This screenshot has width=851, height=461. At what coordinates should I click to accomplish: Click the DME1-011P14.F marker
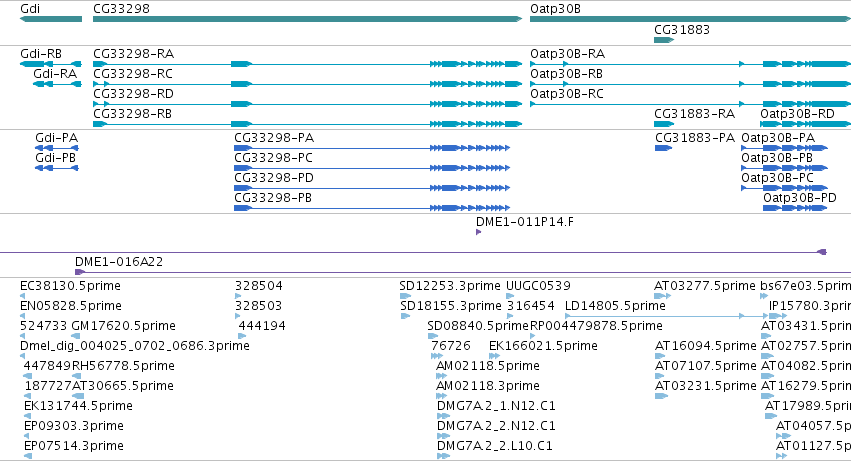coord(478,232)
